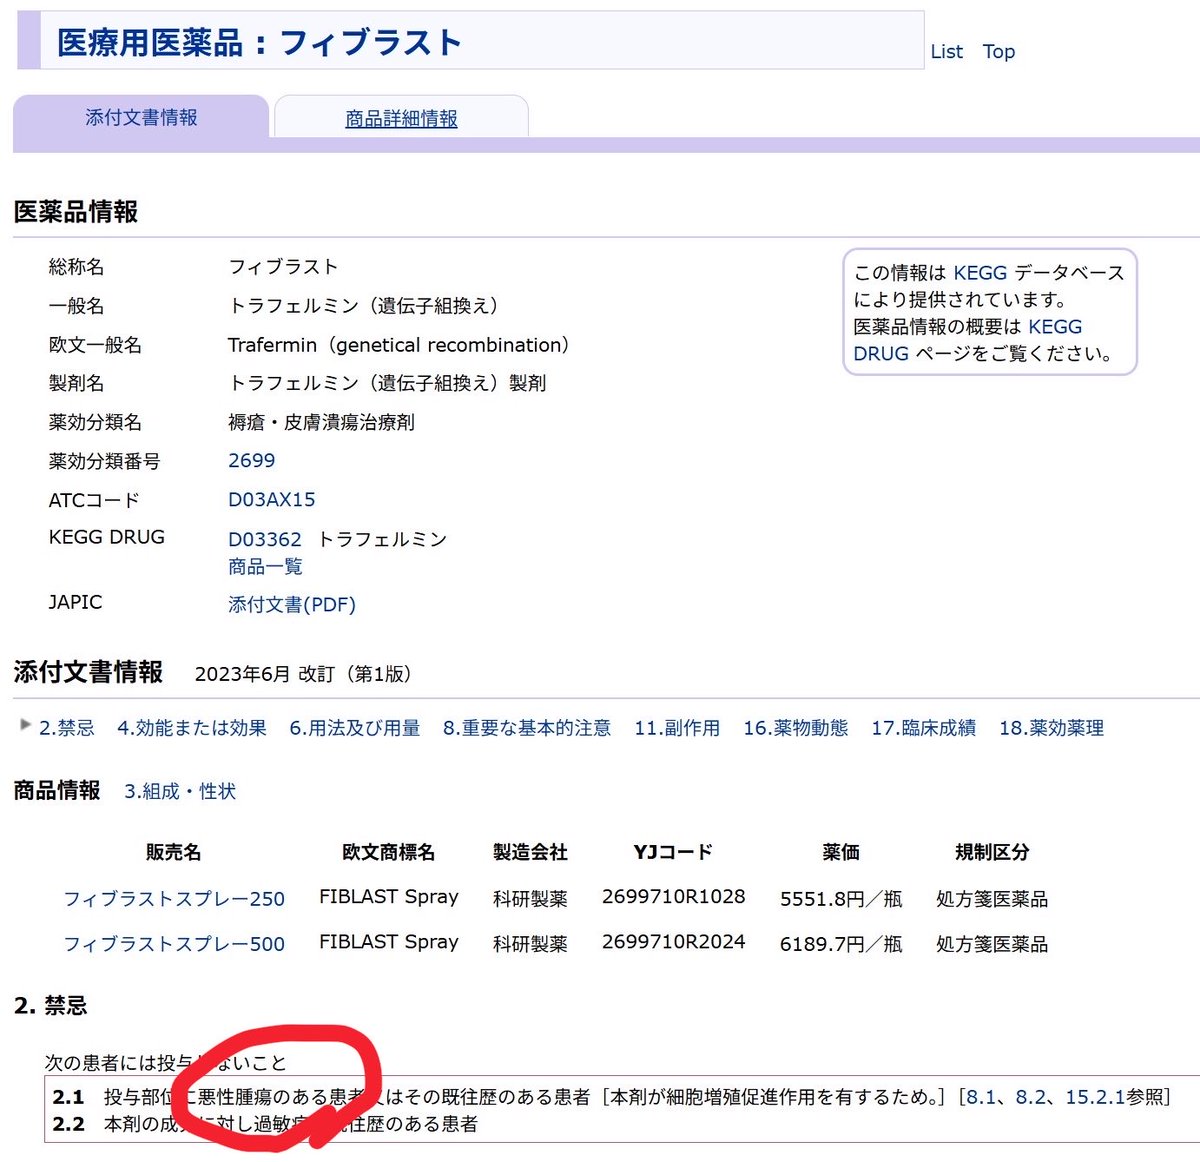The image size is (1200, 1162).
Task: Open フィブラストスプレー500 product link
Action: (174, 944)
